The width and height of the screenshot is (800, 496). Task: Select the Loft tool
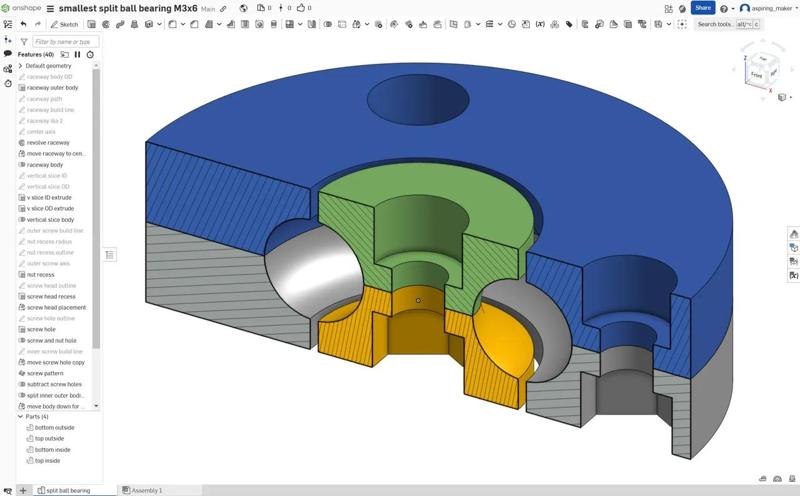pos(135,24)
